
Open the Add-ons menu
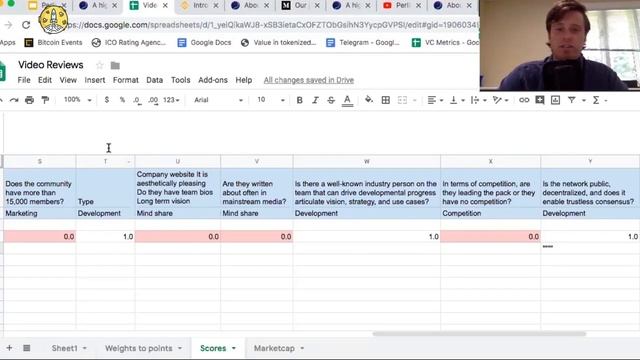pos(213,80)
